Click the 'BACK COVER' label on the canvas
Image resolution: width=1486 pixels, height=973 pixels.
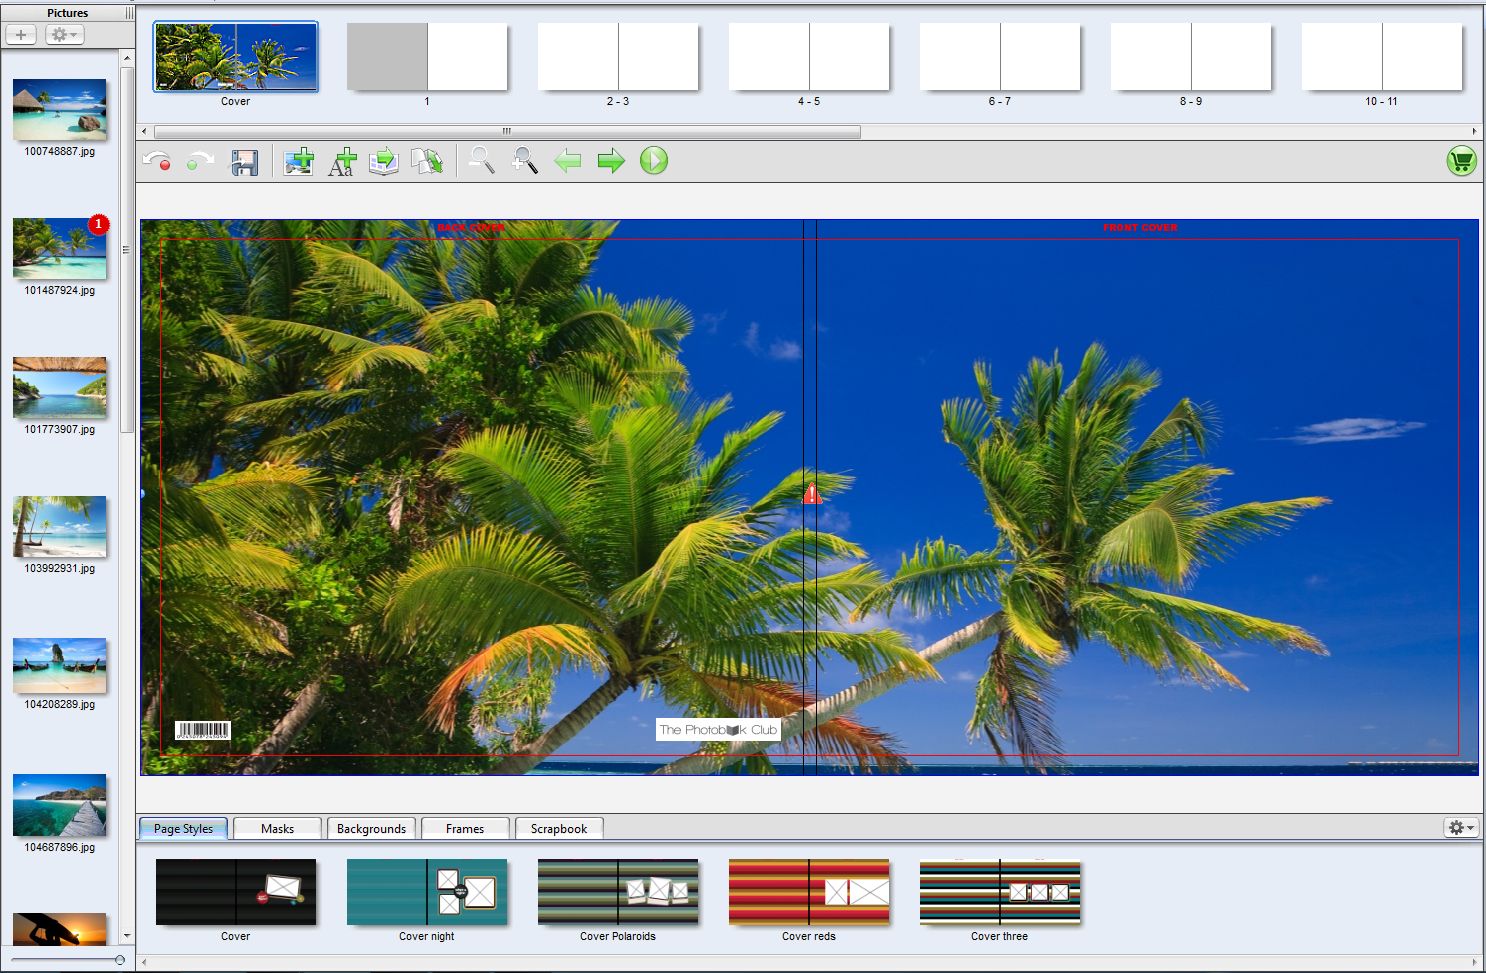(x=471, y=228)
